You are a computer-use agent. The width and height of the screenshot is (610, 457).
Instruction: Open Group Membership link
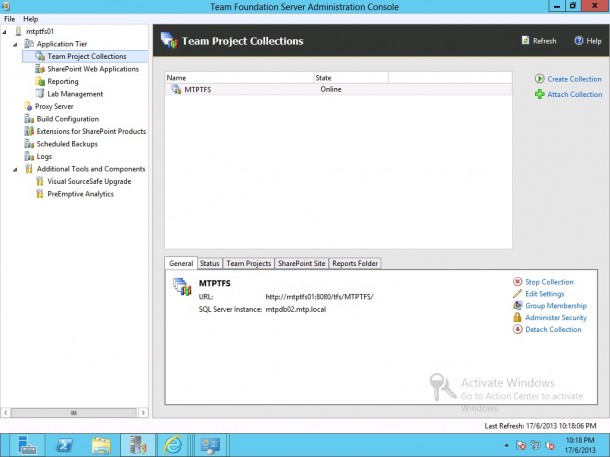[556, 306]
